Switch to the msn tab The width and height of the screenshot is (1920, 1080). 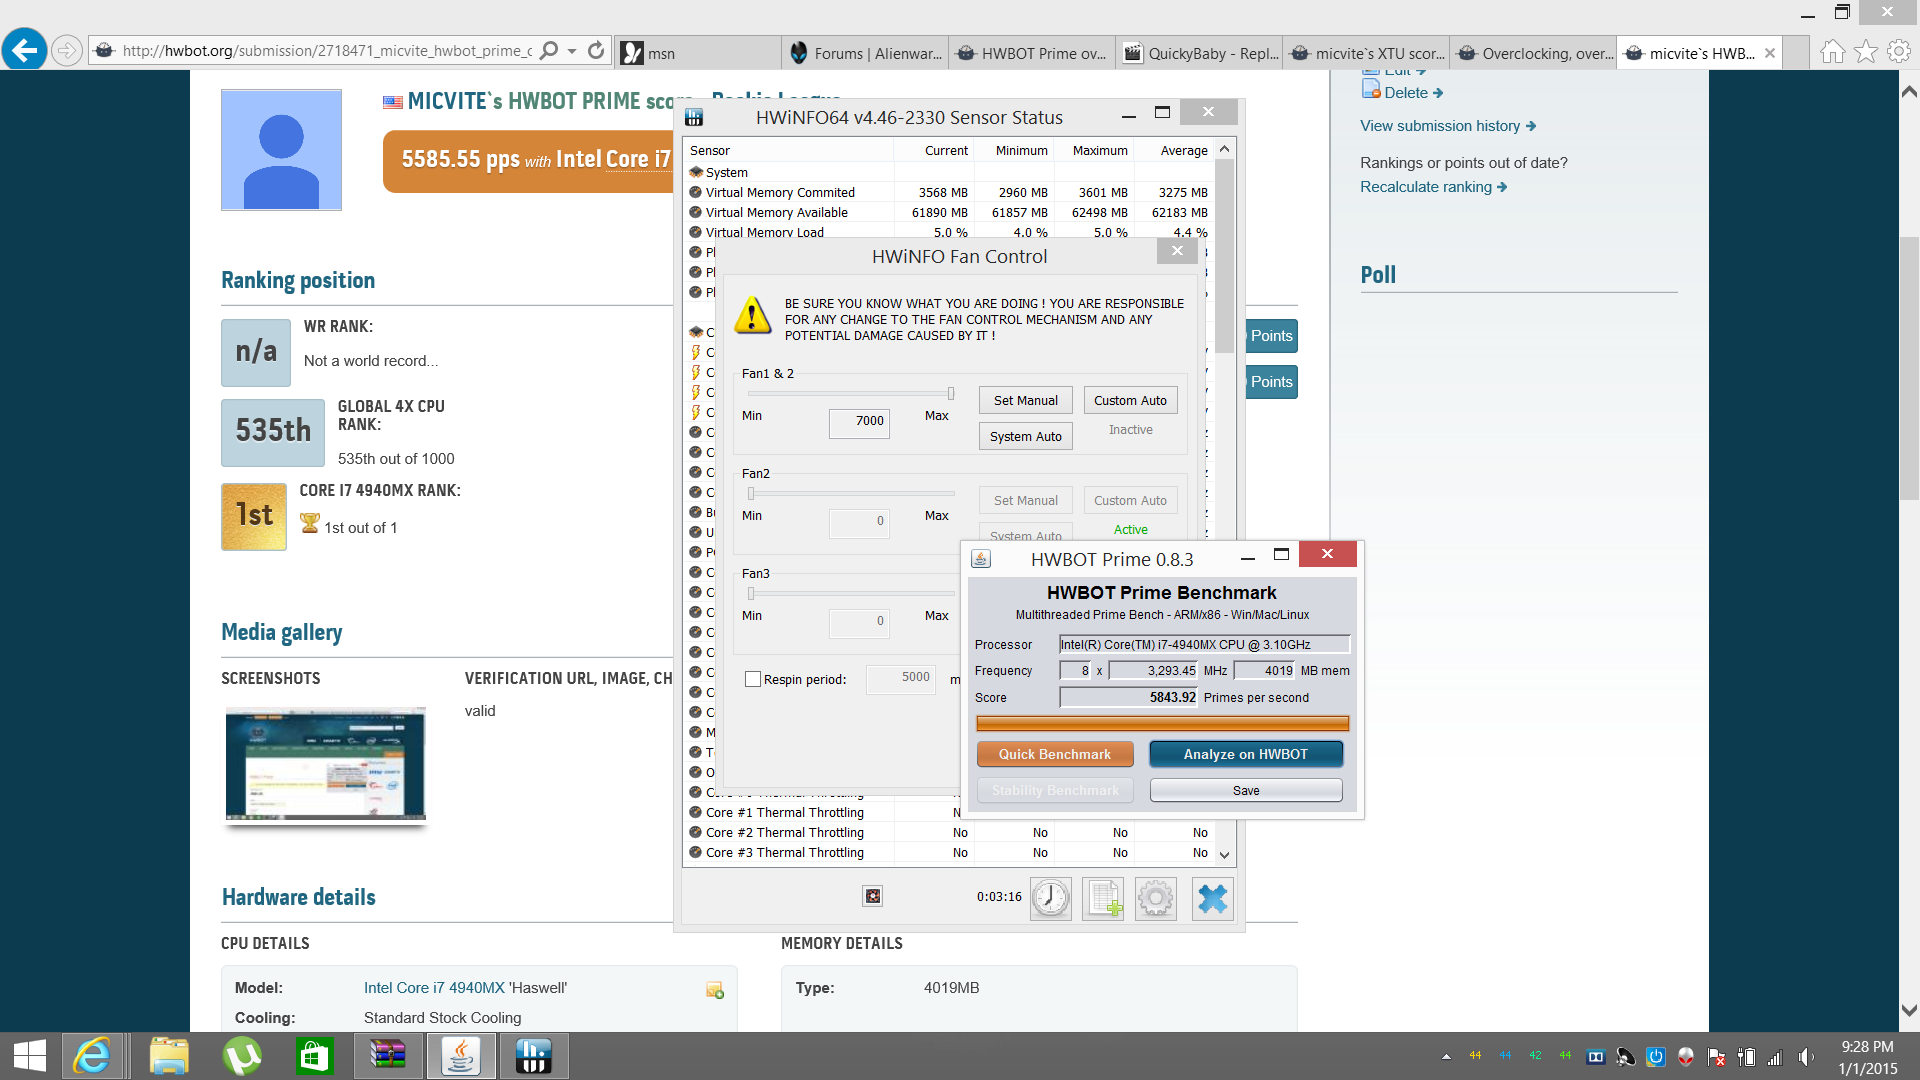(697, 53)
